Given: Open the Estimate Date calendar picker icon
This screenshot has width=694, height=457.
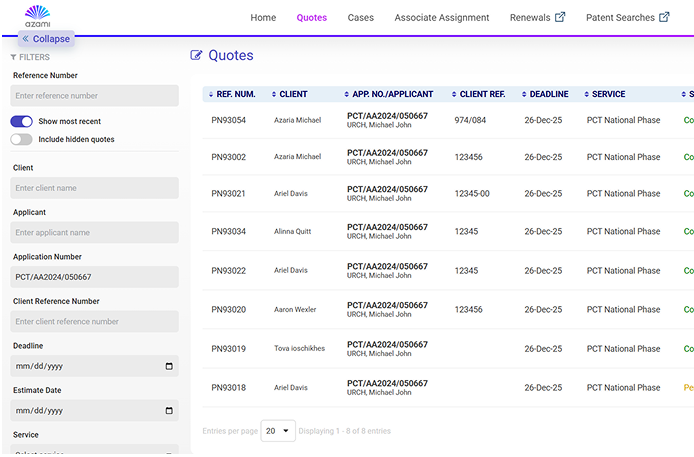Looking at the screenshot, I should point(168,411).
